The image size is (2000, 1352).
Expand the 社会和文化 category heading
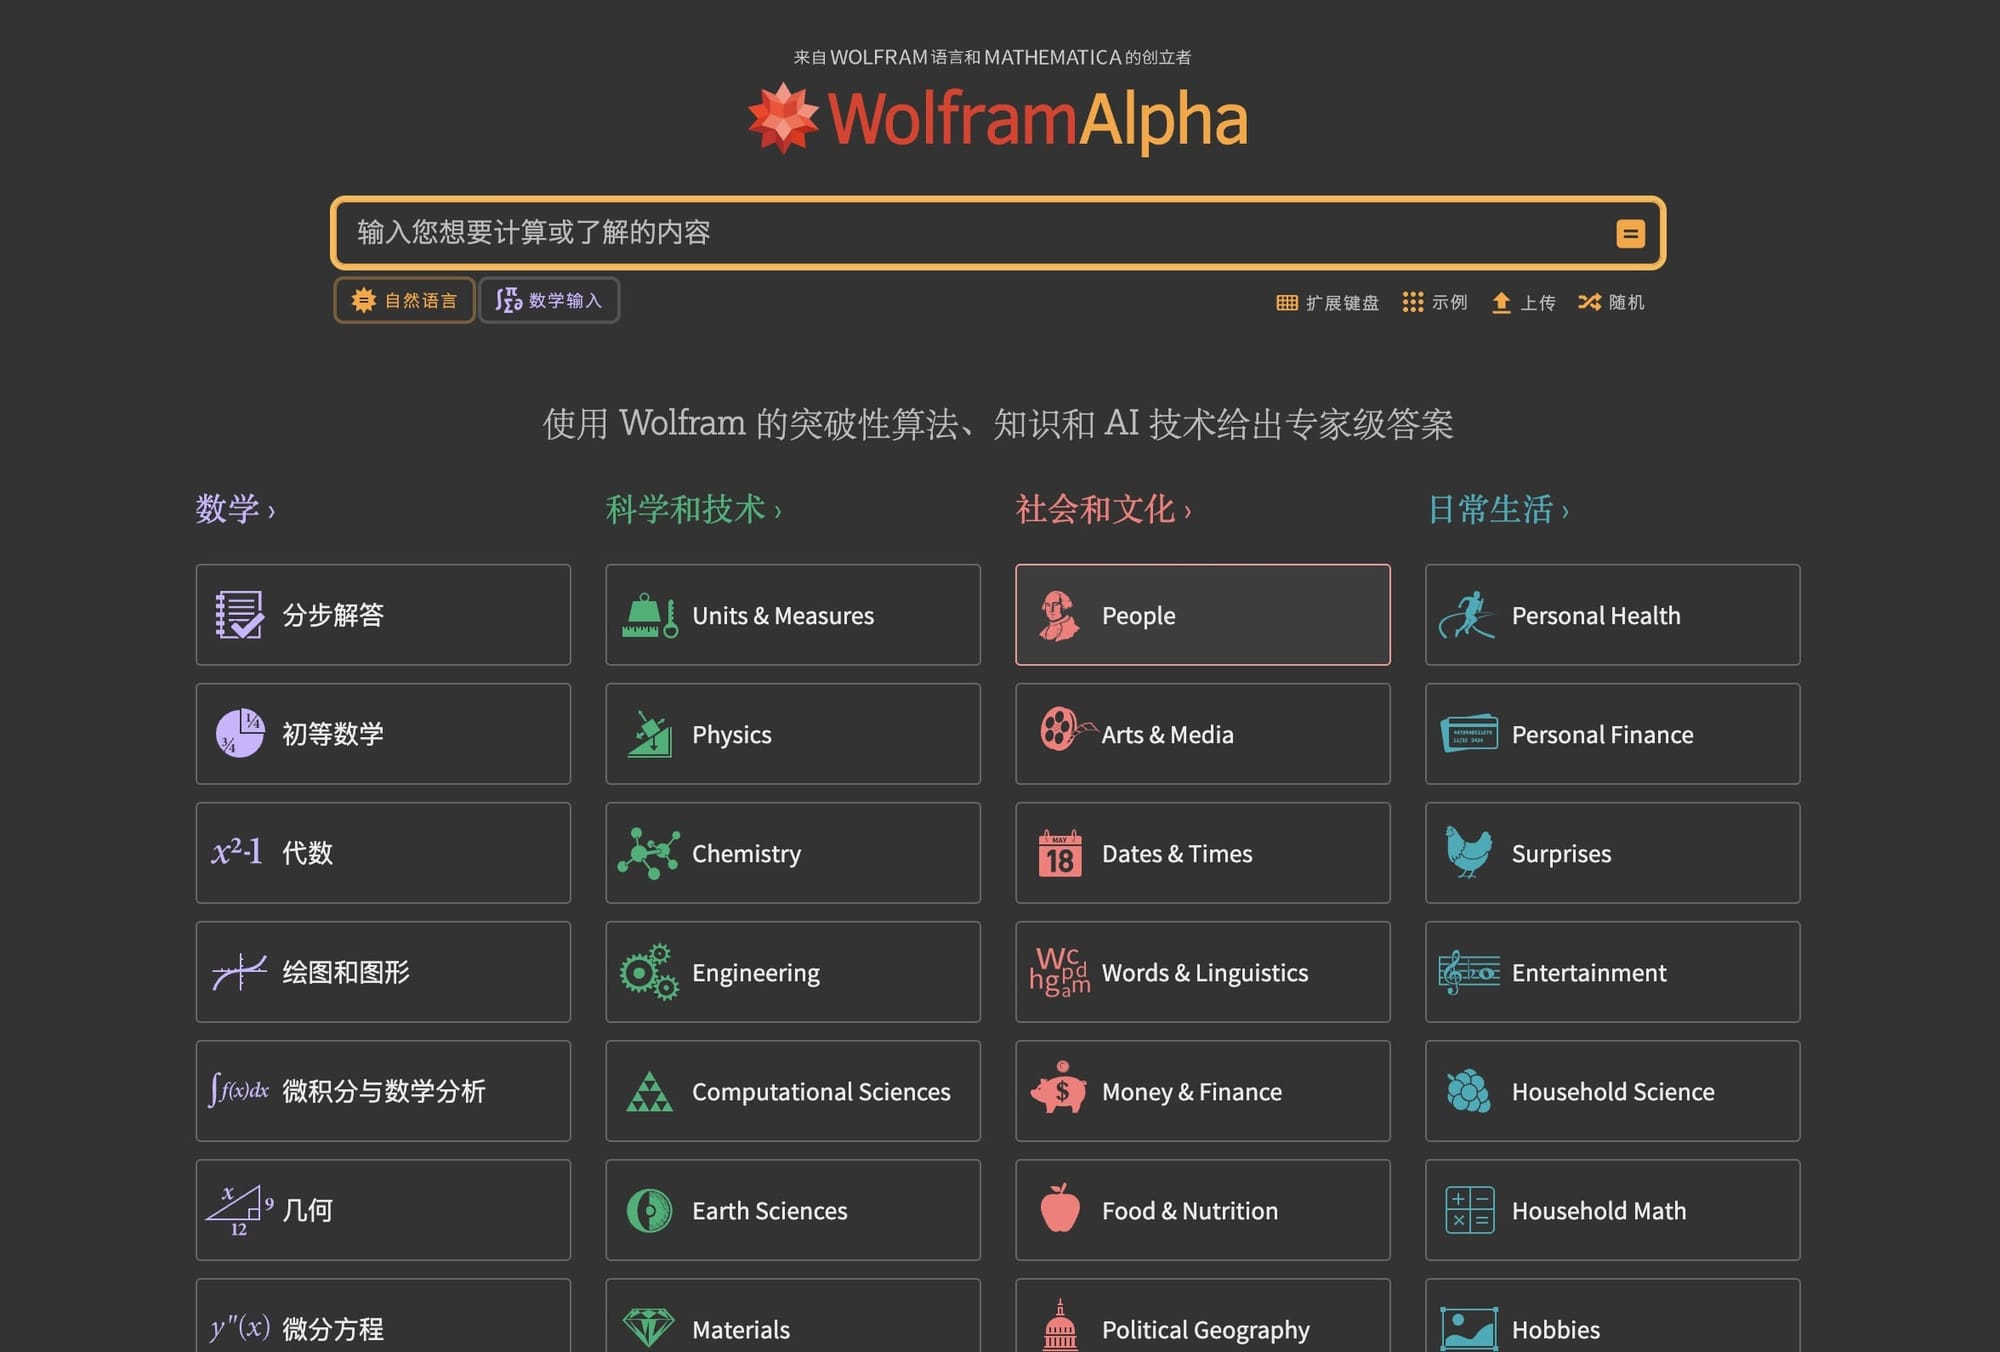(1103, 509)
